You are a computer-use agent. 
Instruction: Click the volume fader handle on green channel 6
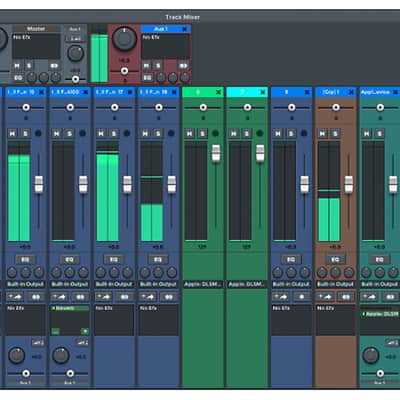(x=216, y=153)
